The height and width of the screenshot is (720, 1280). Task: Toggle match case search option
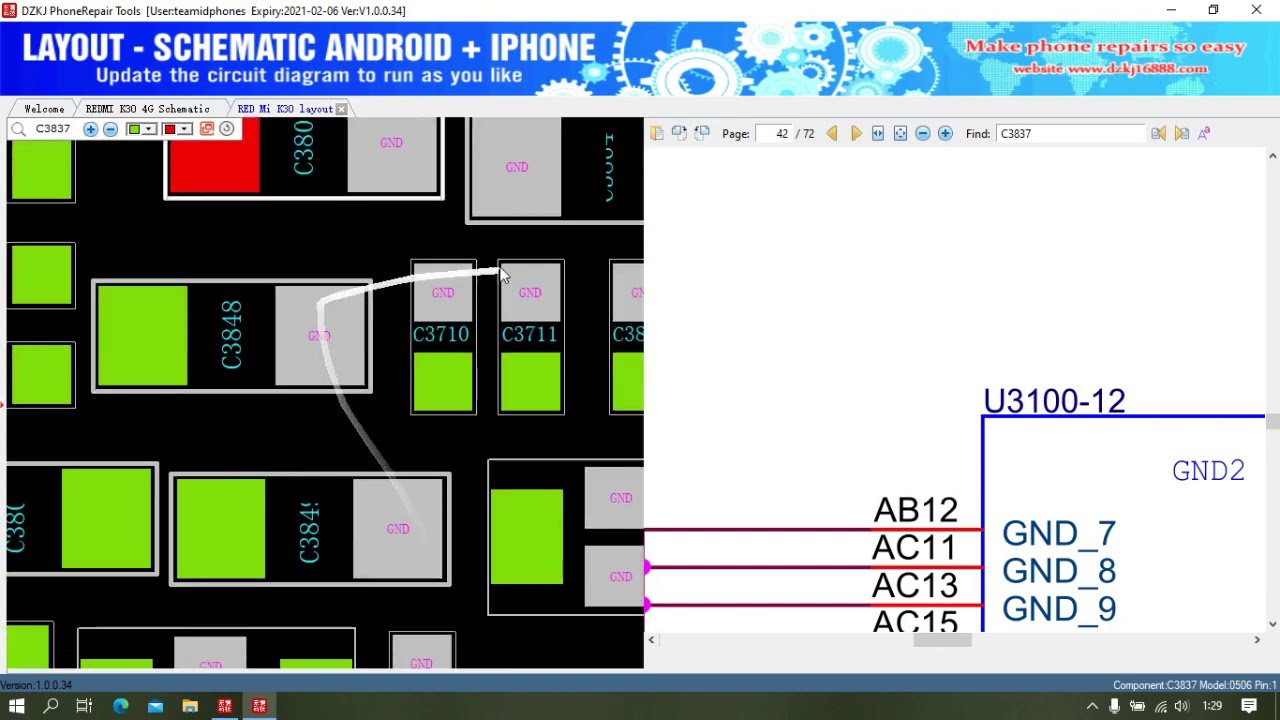pos(1204,133)
